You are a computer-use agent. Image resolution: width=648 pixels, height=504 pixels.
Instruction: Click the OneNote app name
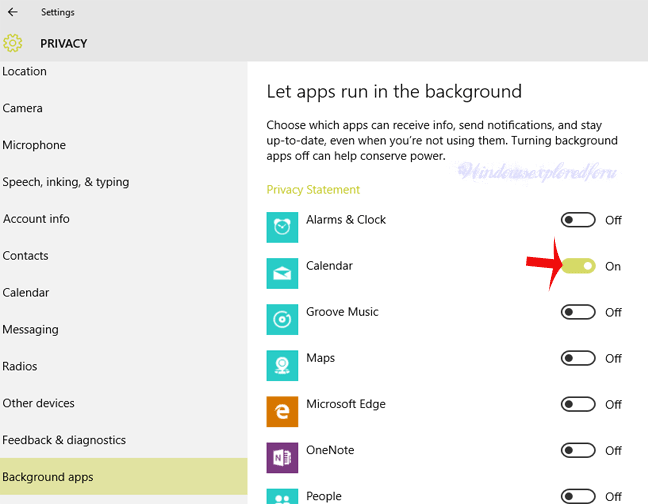click(x=330, y=450)
